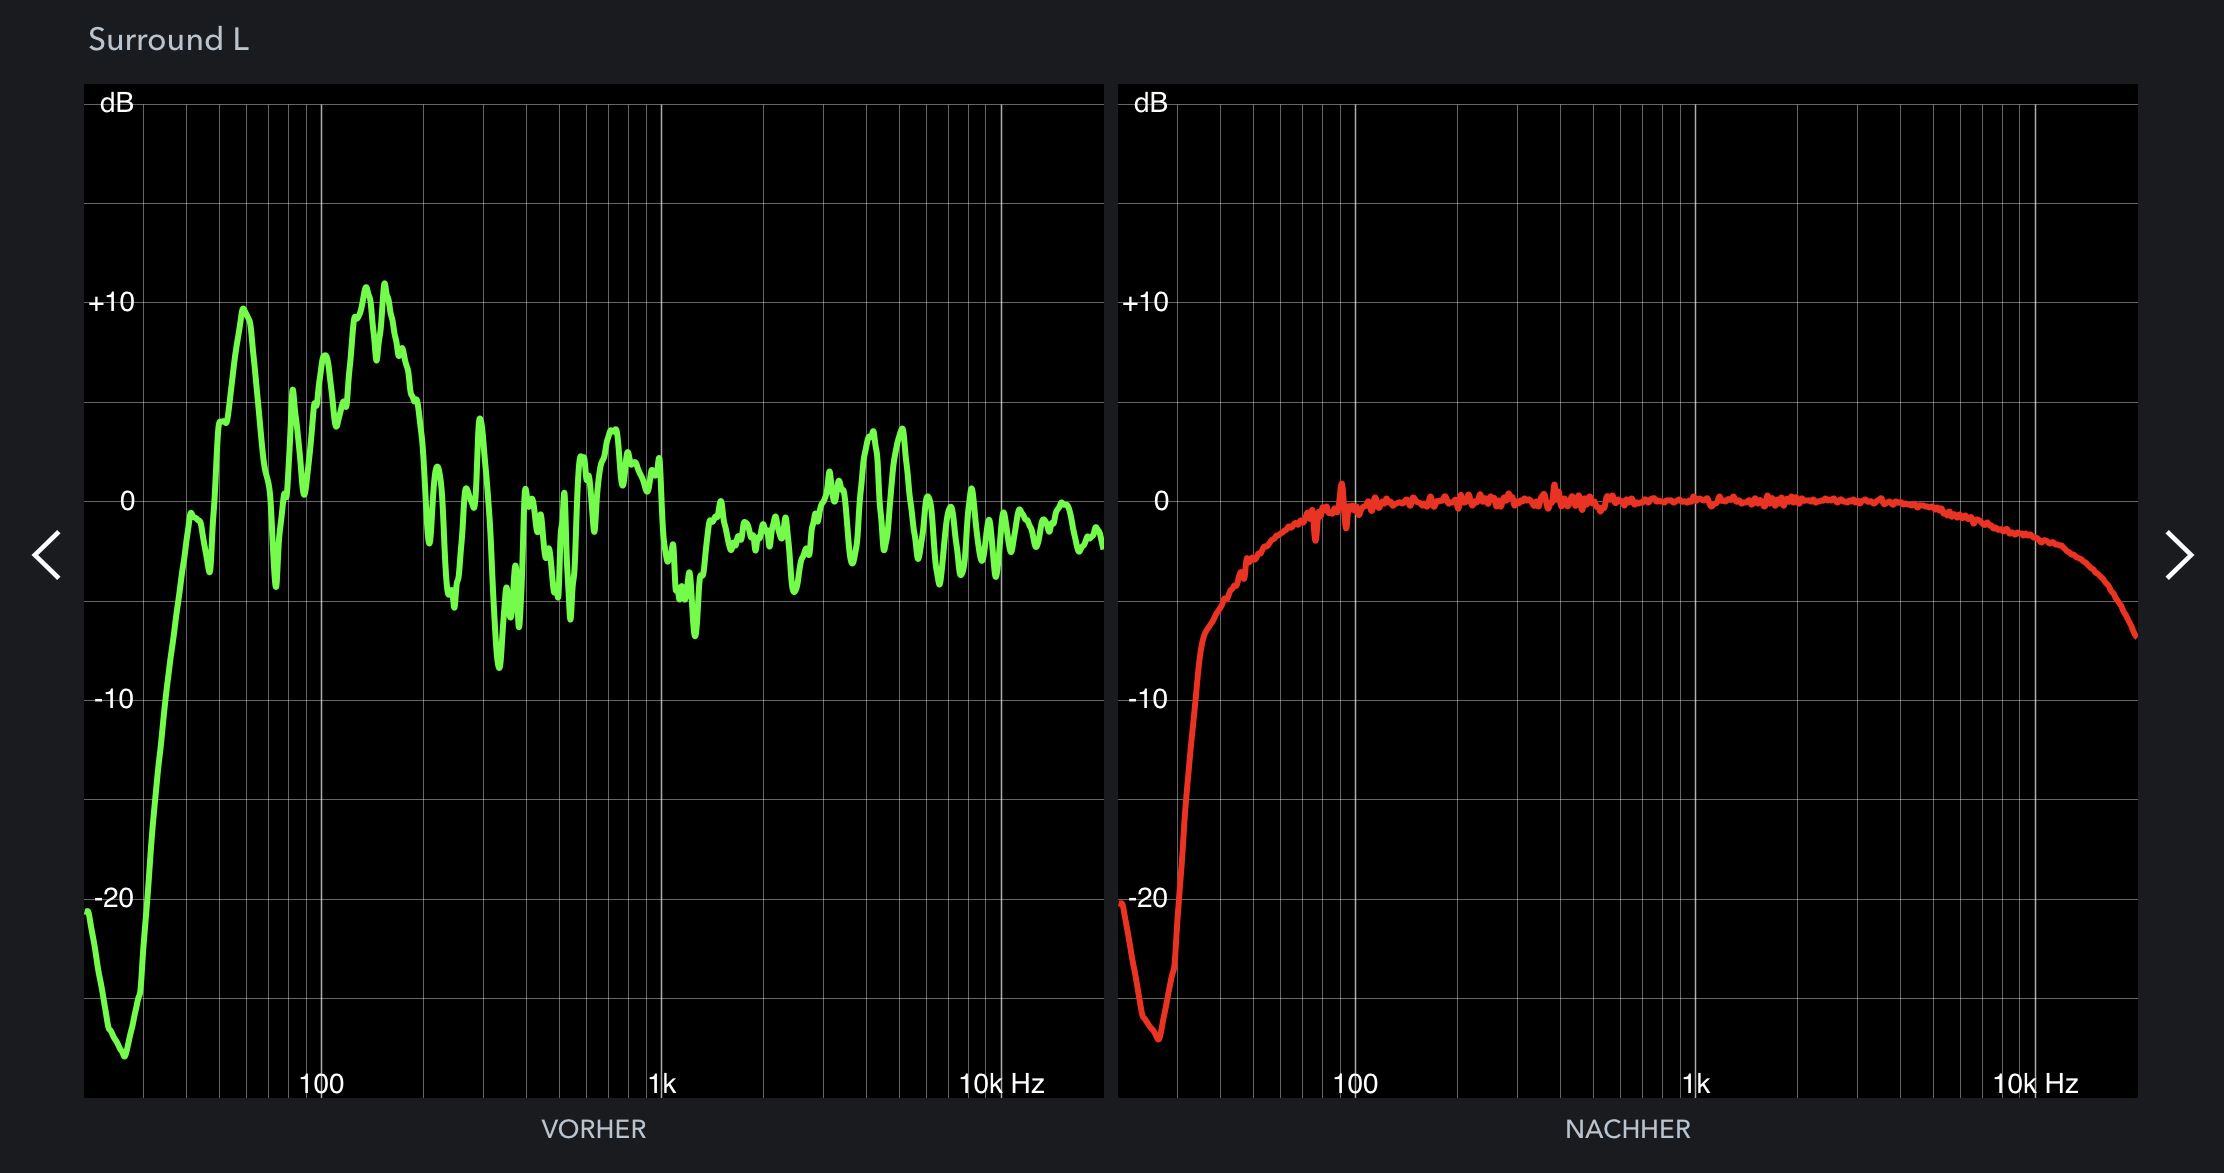Click the 10k Hz label on NACHHER graph

pos(2035,1084)
